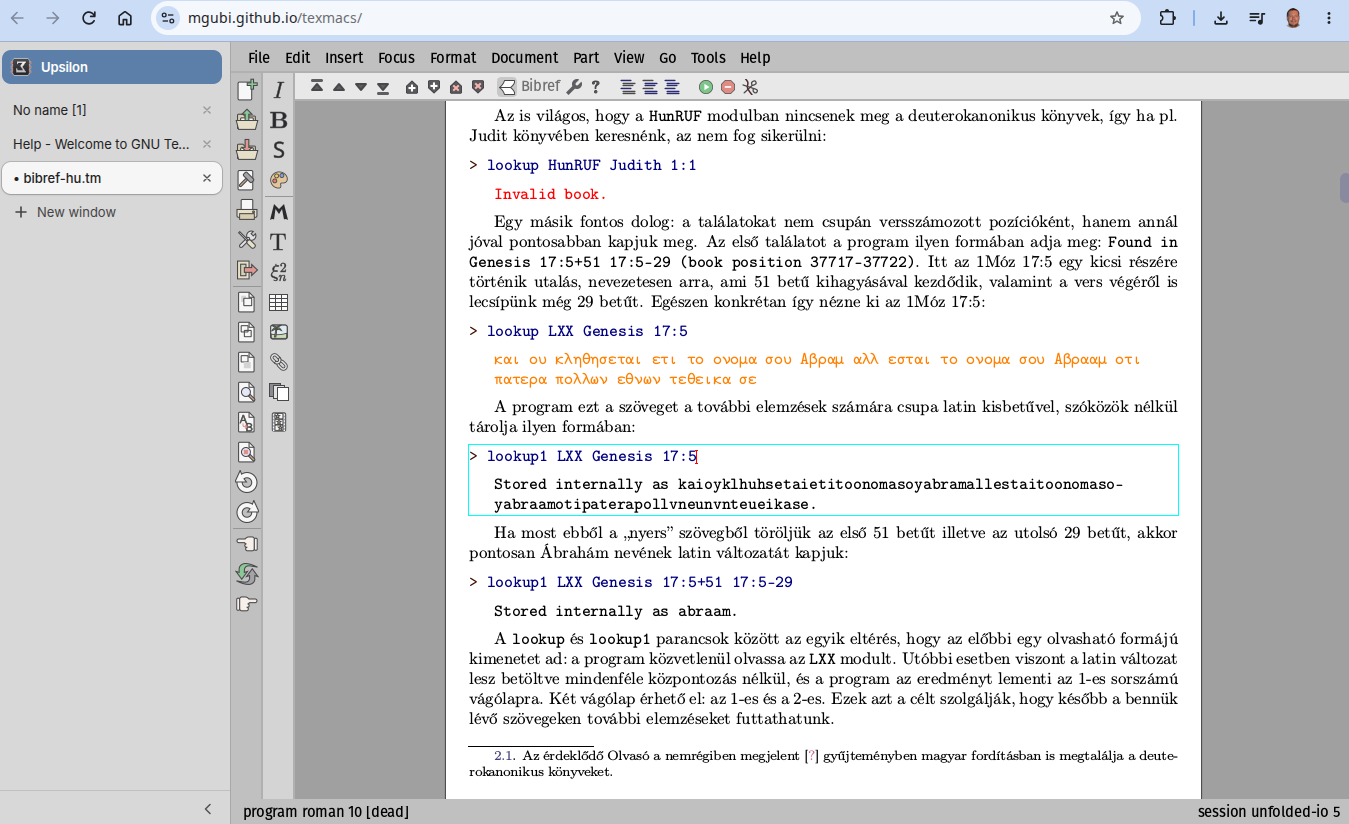Screen dimensions: 1349x824
Task: Undo with the counterclockwise arrow icon
Action: point(247,482)
